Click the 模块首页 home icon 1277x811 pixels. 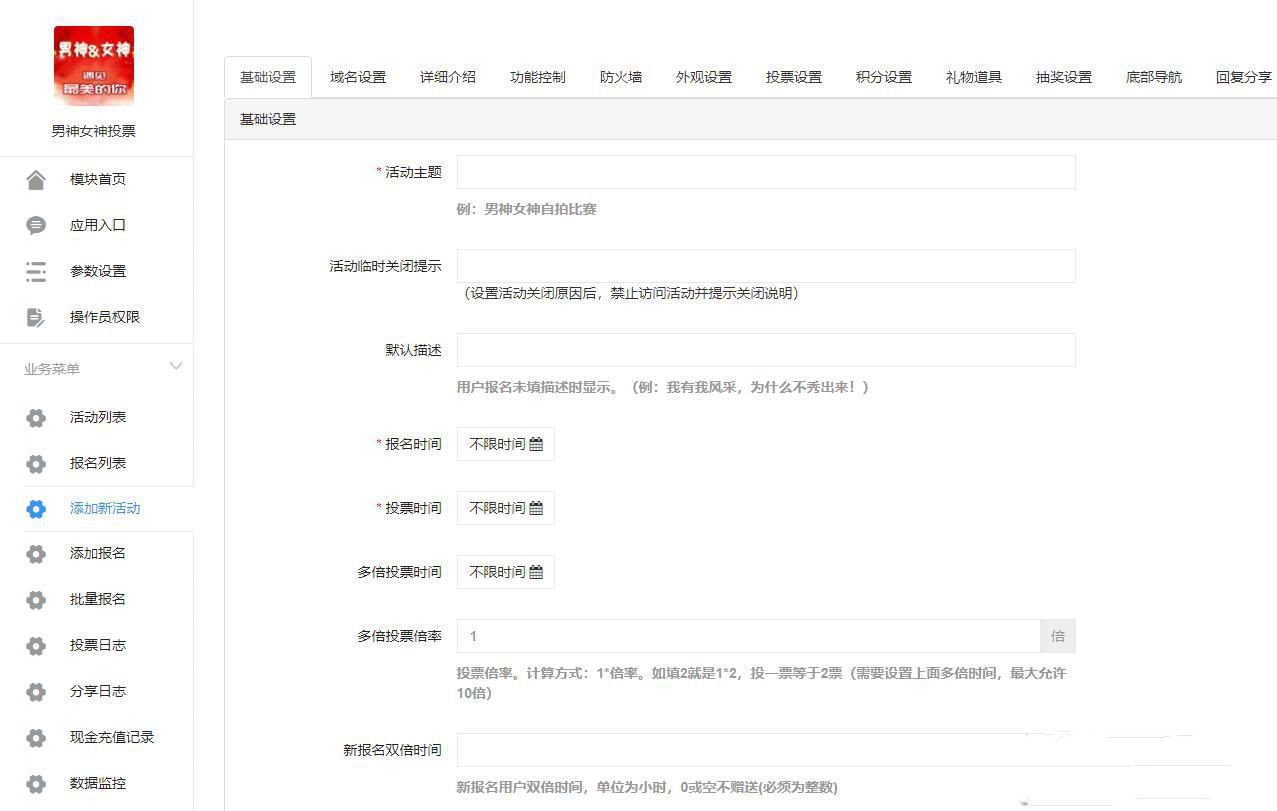tap(36, 179)
